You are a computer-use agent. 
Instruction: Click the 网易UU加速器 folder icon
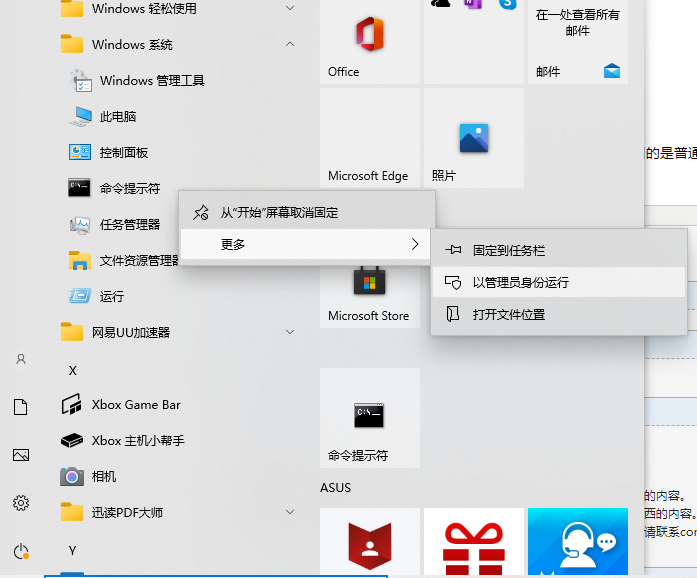click(x=72, y=332)
